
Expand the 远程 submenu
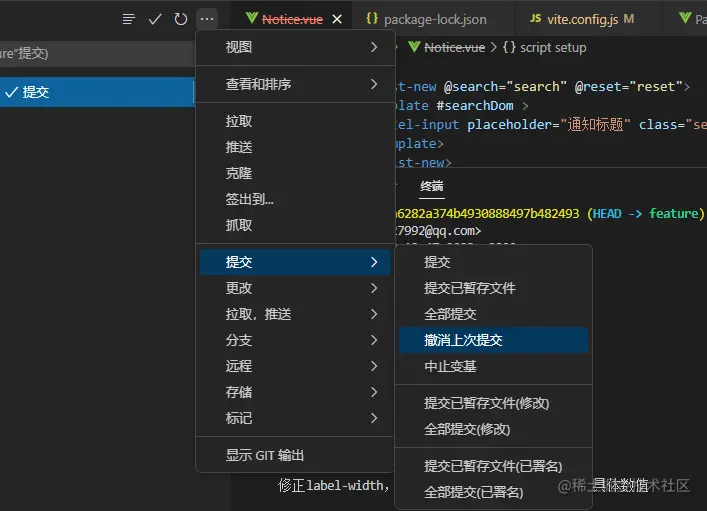tap(295, 366)
